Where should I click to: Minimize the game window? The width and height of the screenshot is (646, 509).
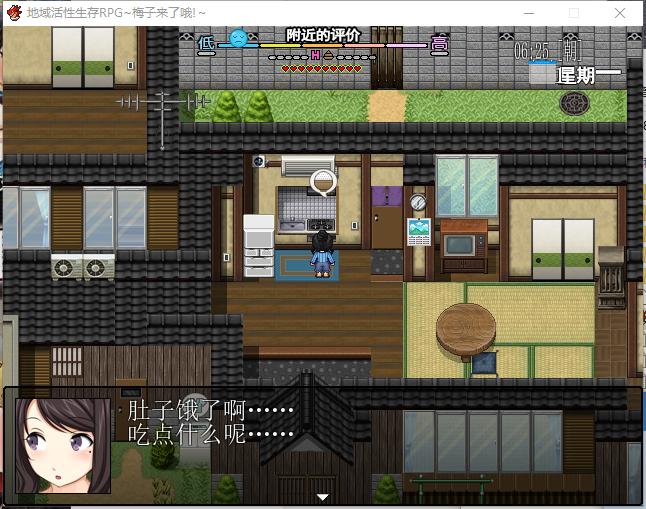[529, 13]
